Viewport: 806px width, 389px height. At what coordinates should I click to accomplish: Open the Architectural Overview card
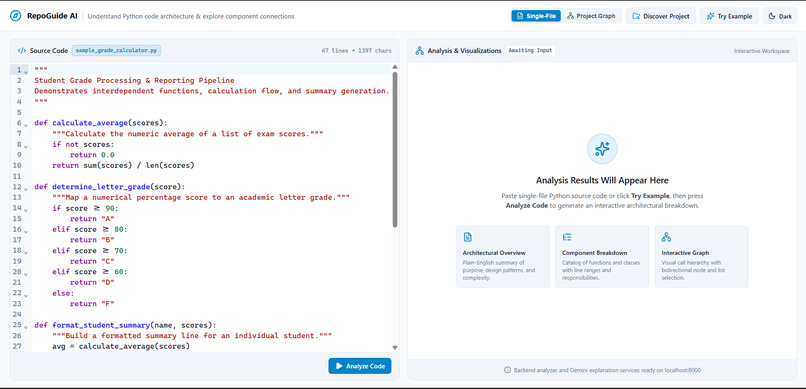pyautogui.click(x=503, y=256)
